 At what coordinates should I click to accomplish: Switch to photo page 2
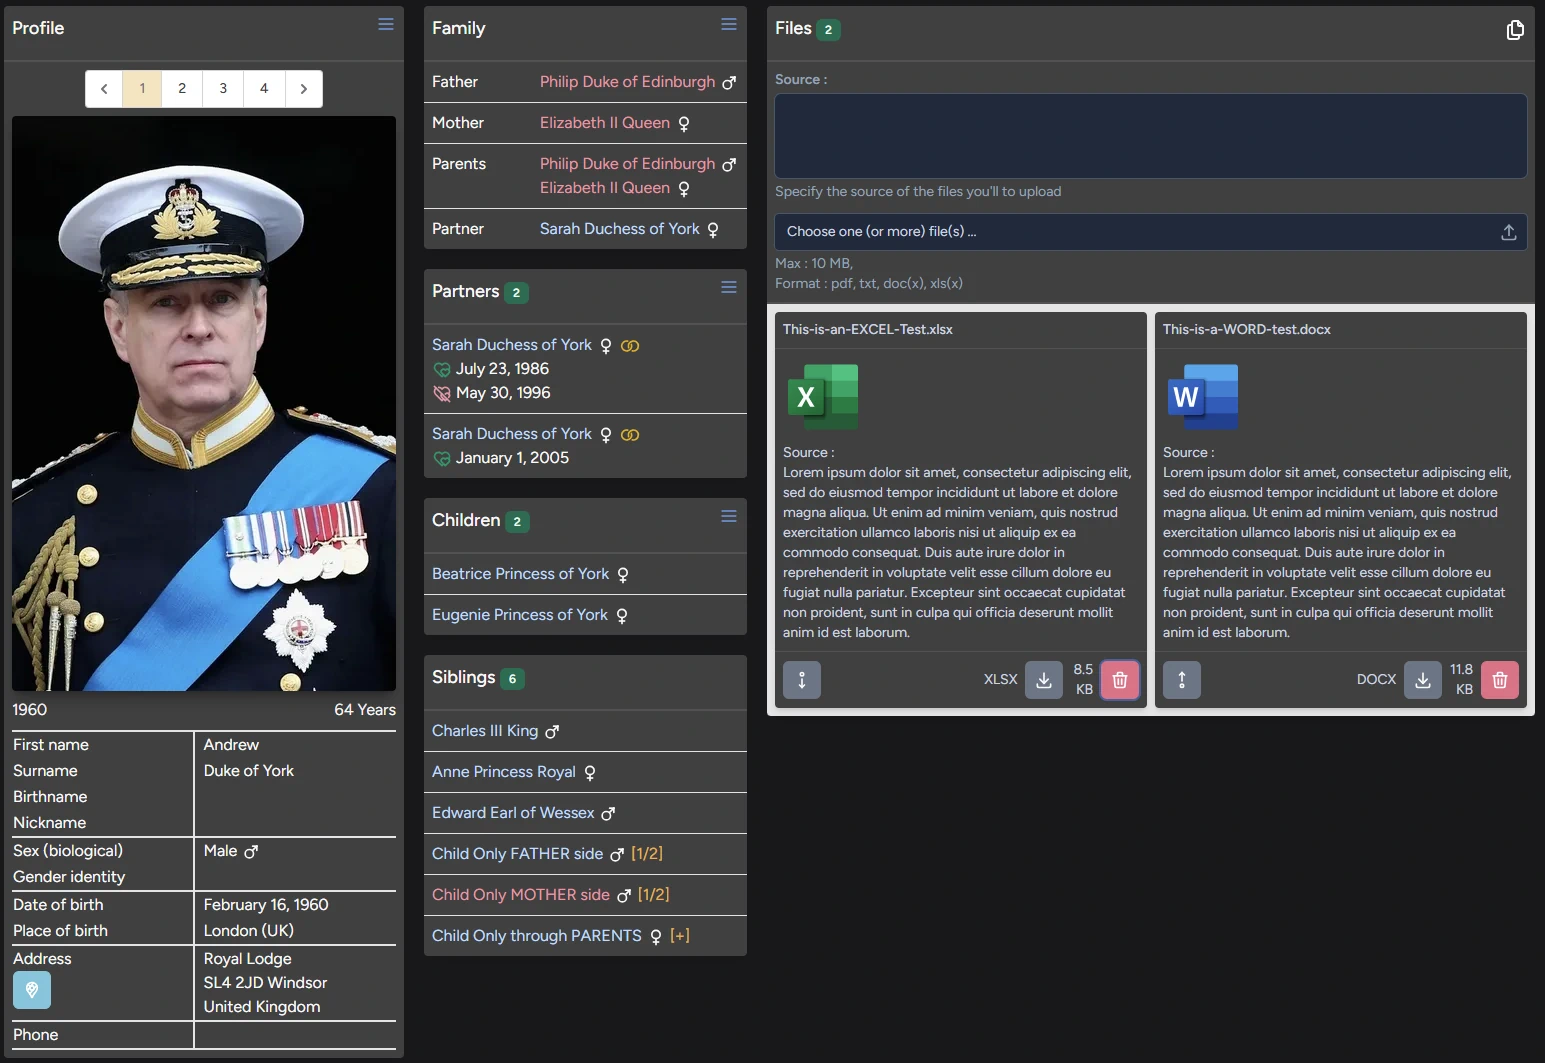[182, 89]
